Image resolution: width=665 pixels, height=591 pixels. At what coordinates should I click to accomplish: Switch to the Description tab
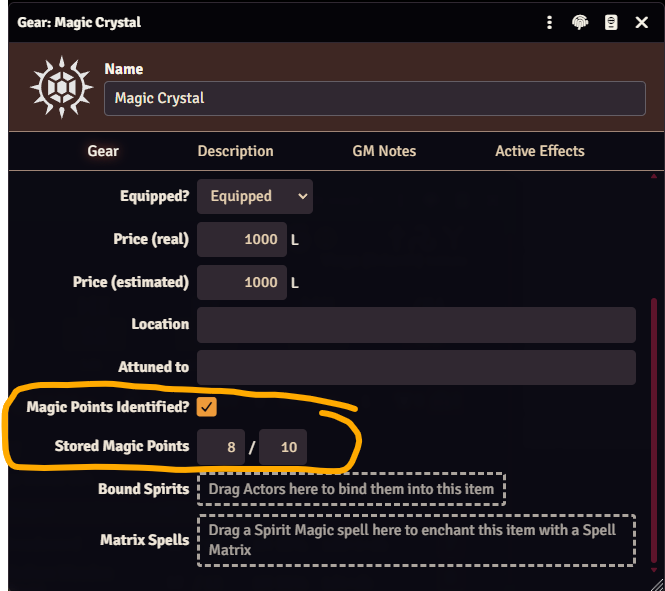coord(235,151)
